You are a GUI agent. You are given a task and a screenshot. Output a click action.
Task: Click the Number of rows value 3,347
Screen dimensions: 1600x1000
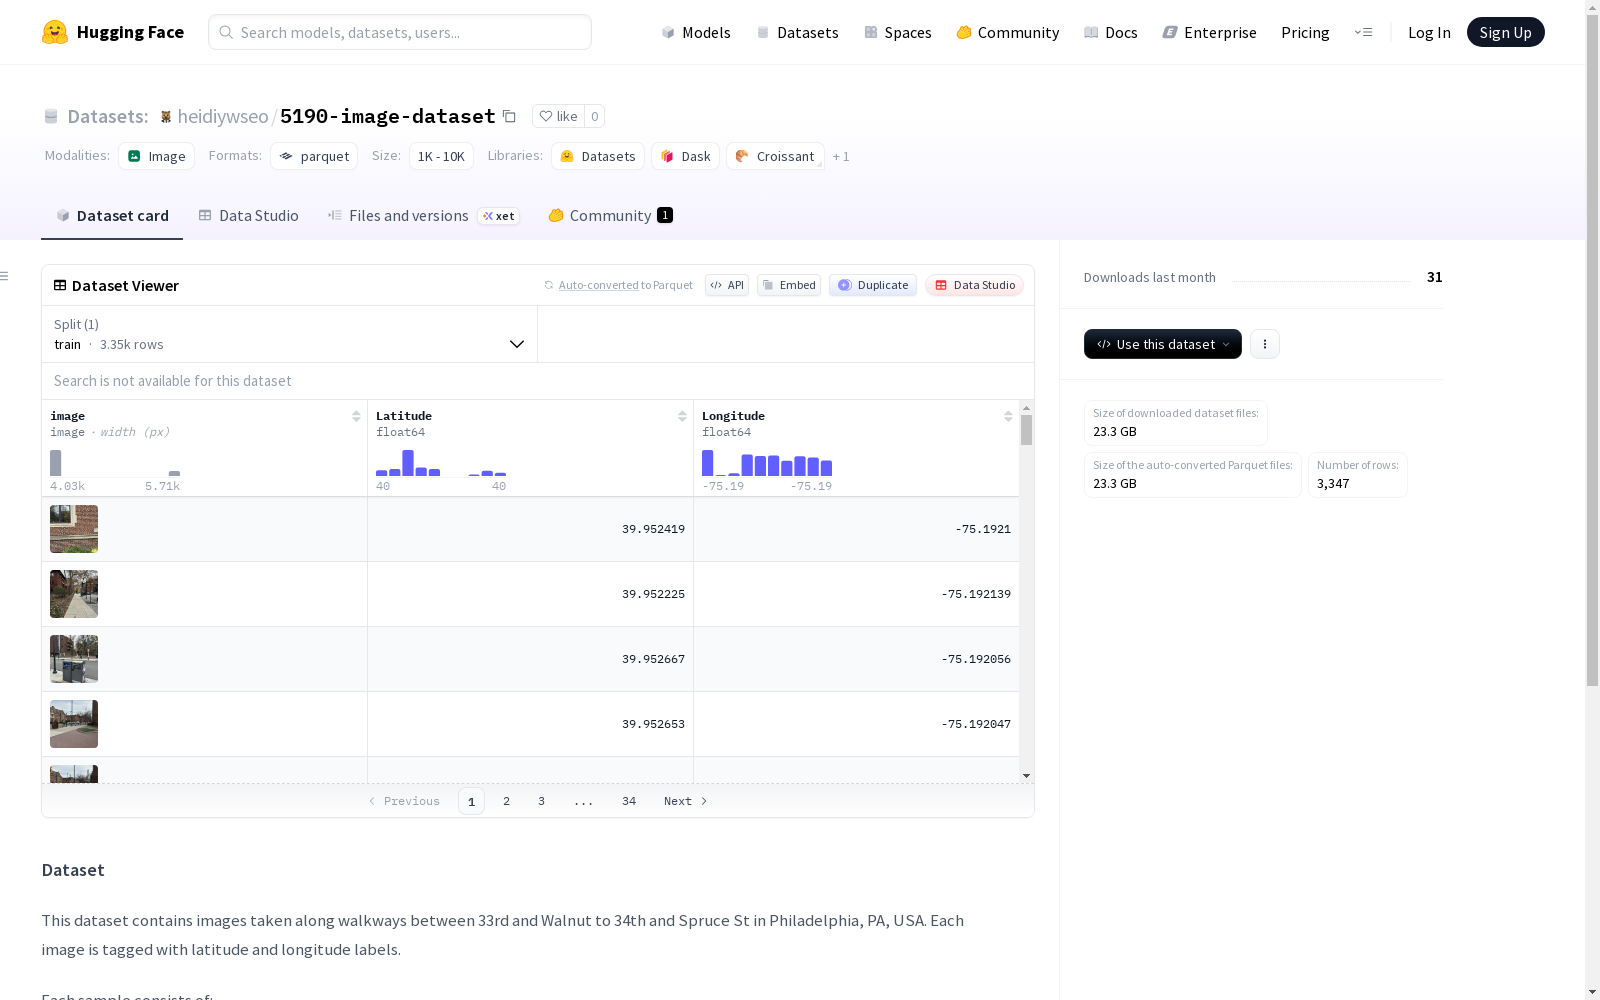1333,483
